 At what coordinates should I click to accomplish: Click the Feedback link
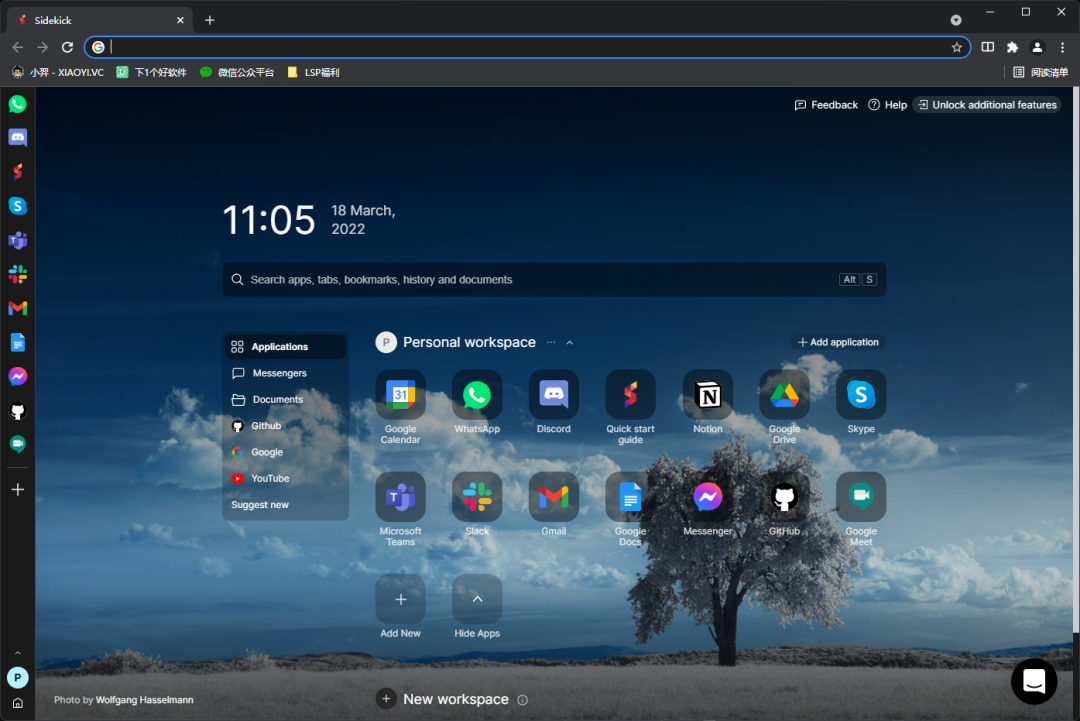click(x=826, y=105)
